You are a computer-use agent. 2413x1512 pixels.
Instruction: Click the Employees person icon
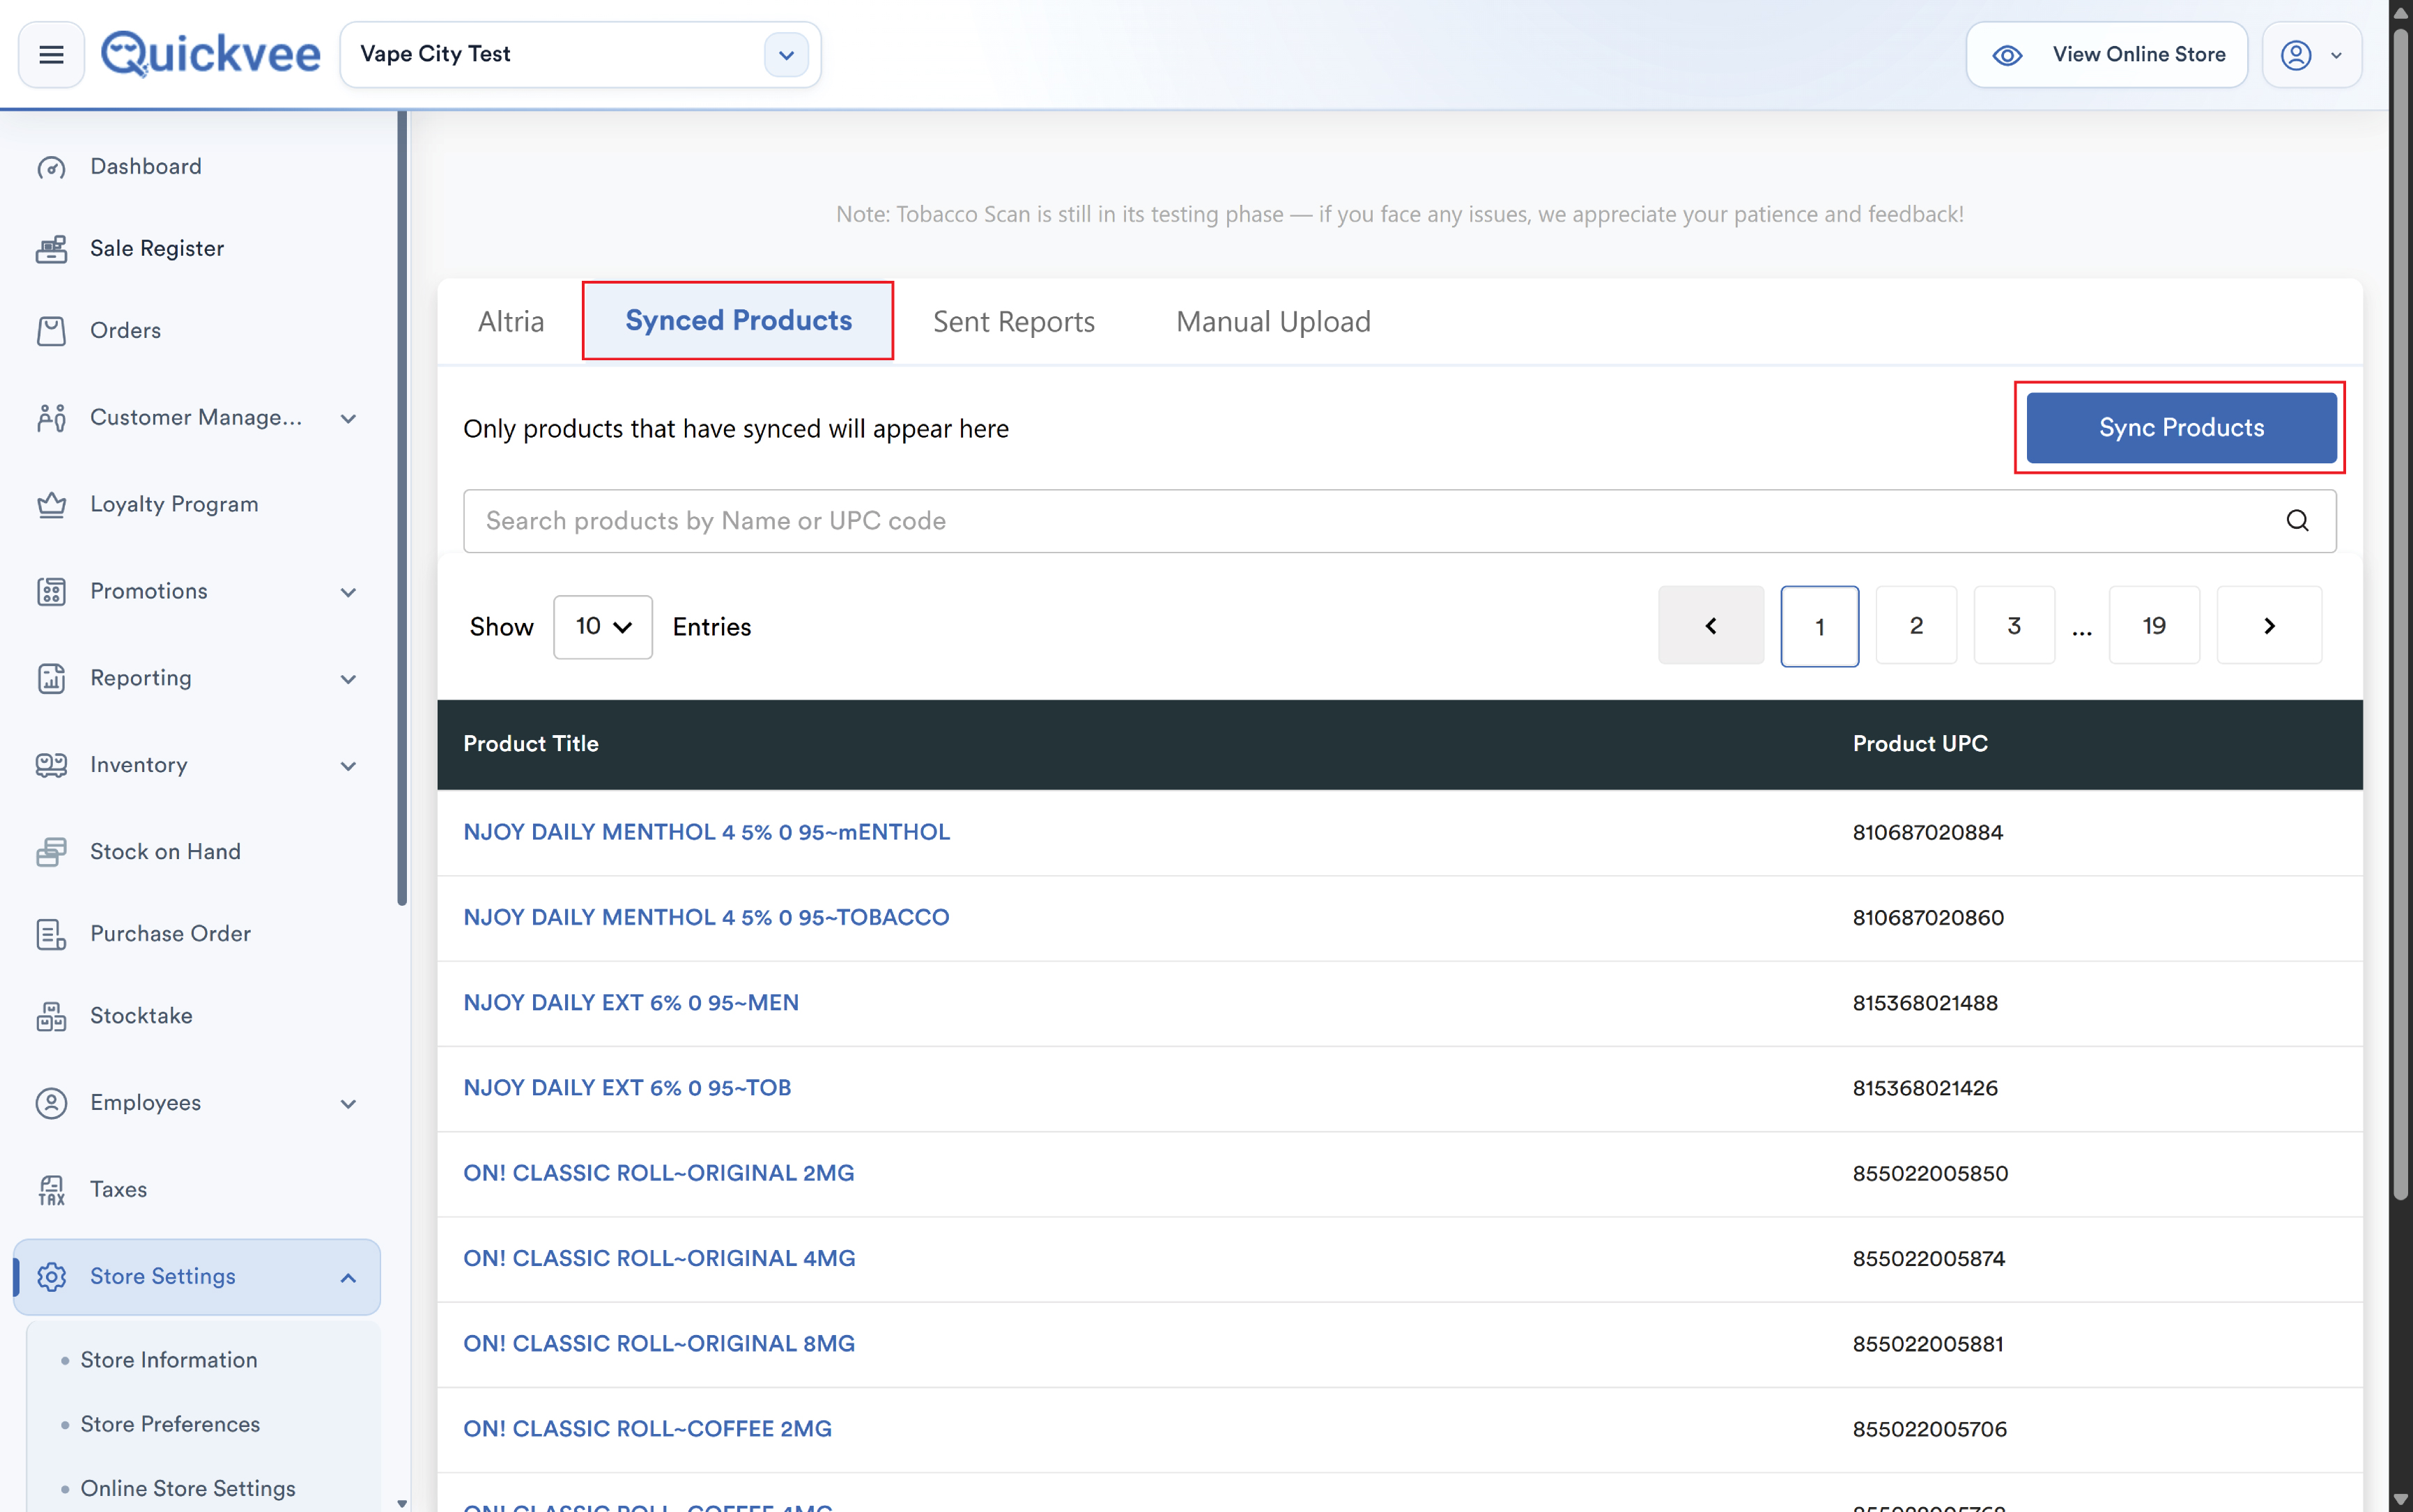51,1103
